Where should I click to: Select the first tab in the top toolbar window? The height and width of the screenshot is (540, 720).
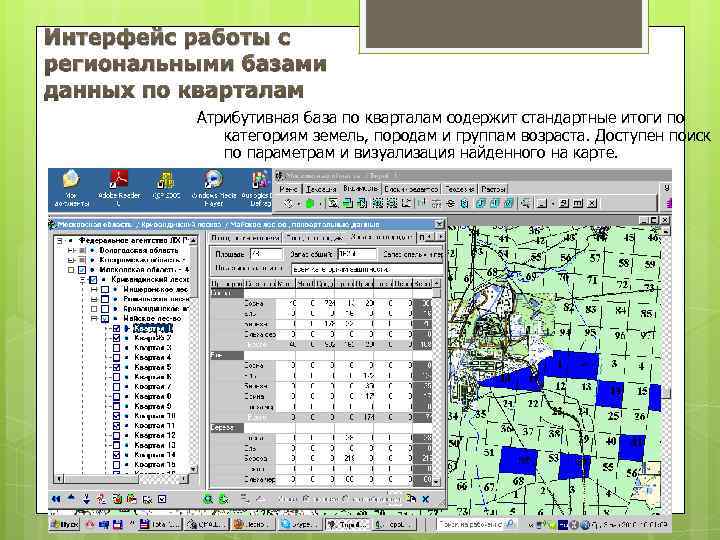click(288, 189)
